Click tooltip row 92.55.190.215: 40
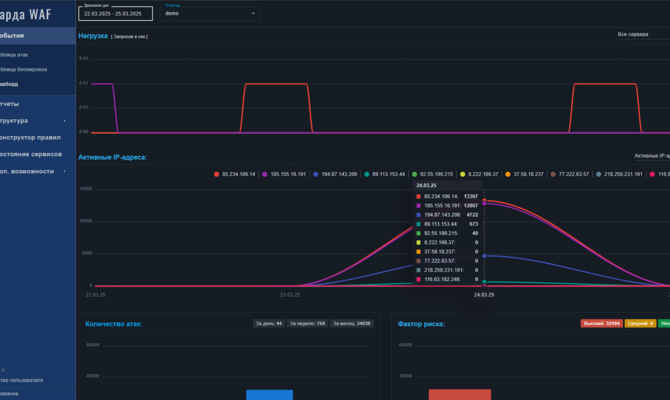 click(x=447, y=233)
